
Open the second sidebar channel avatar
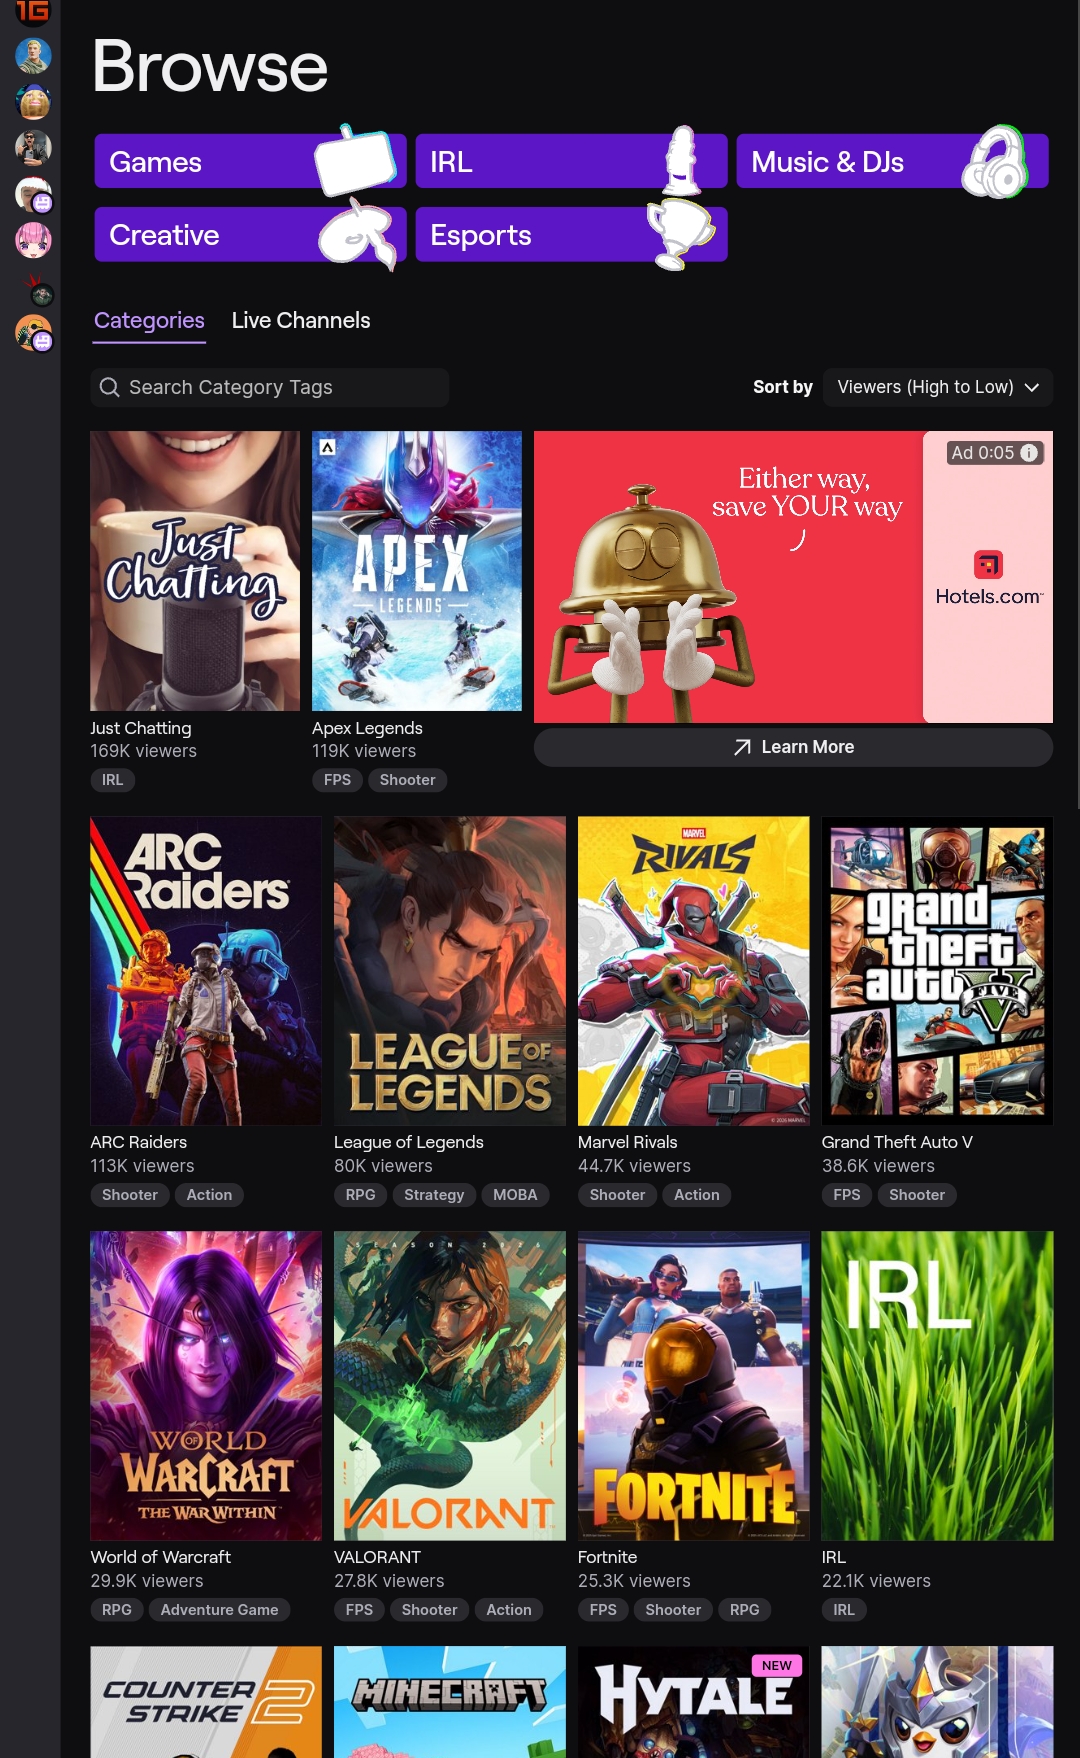33,102
